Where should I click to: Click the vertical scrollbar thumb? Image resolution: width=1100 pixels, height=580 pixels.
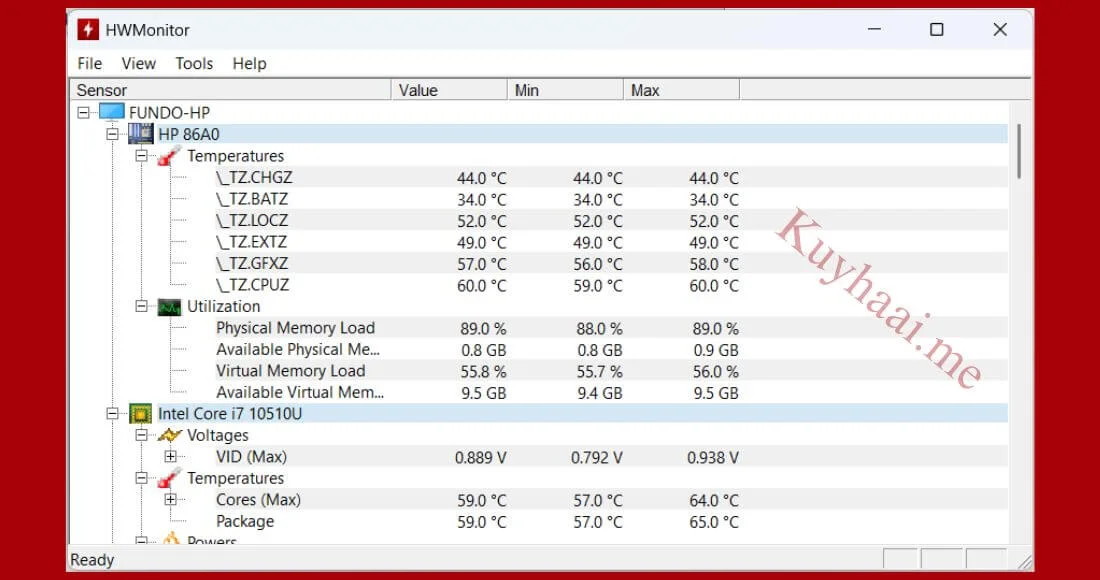coord(1018,150)
